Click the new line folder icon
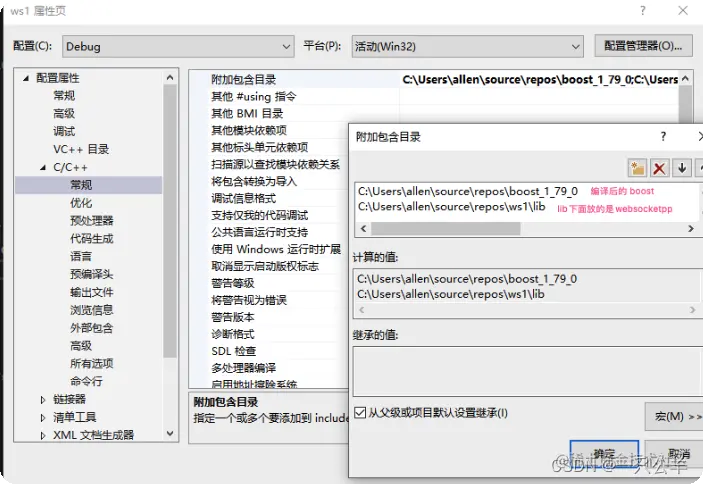The height and width of the screenshot is (484, 703). [637, 169]
